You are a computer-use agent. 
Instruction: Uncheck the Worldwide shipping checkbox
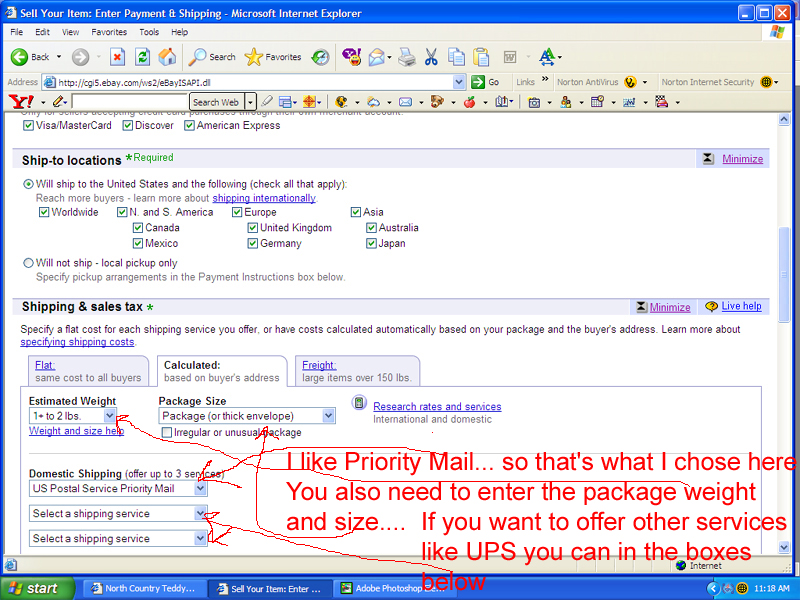click(44, 212)
